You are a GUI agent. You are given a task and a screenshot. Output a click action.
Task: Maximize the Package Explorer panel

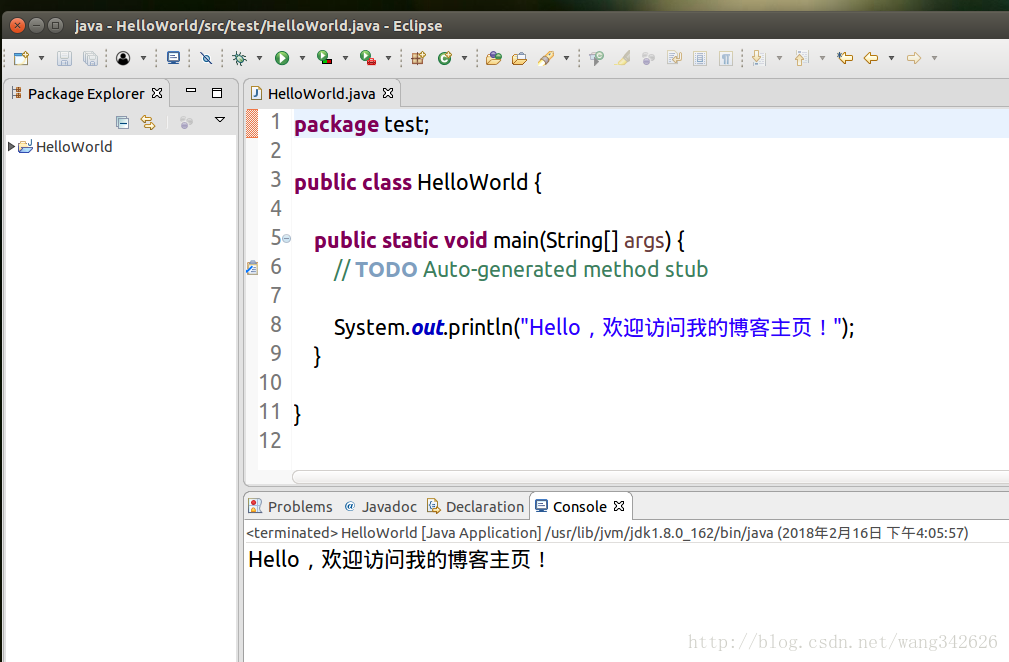click(217, 93)
